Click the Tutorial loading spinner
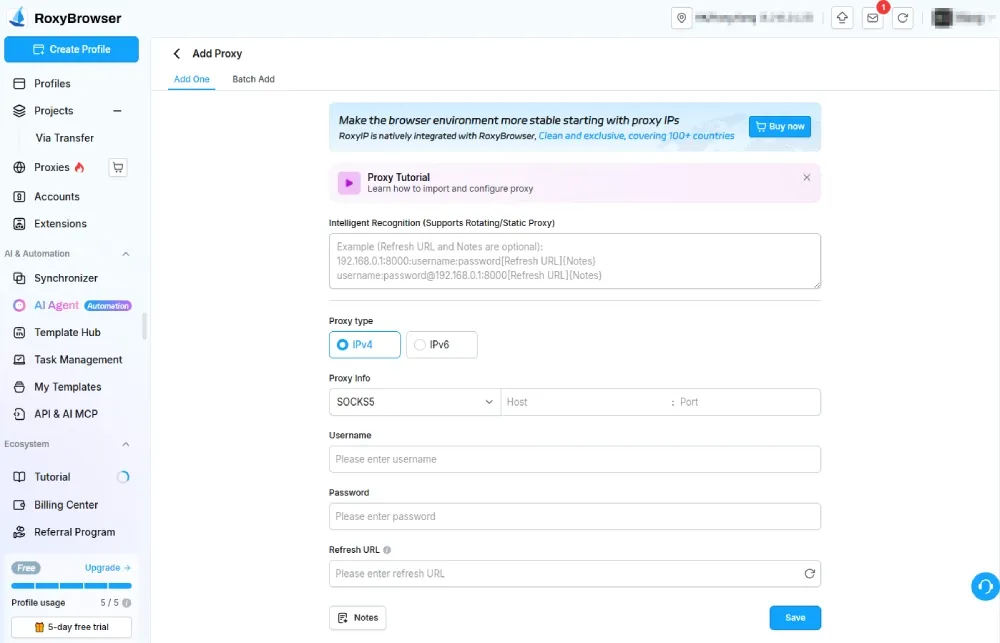1000x643 pixels. [123, 477]
